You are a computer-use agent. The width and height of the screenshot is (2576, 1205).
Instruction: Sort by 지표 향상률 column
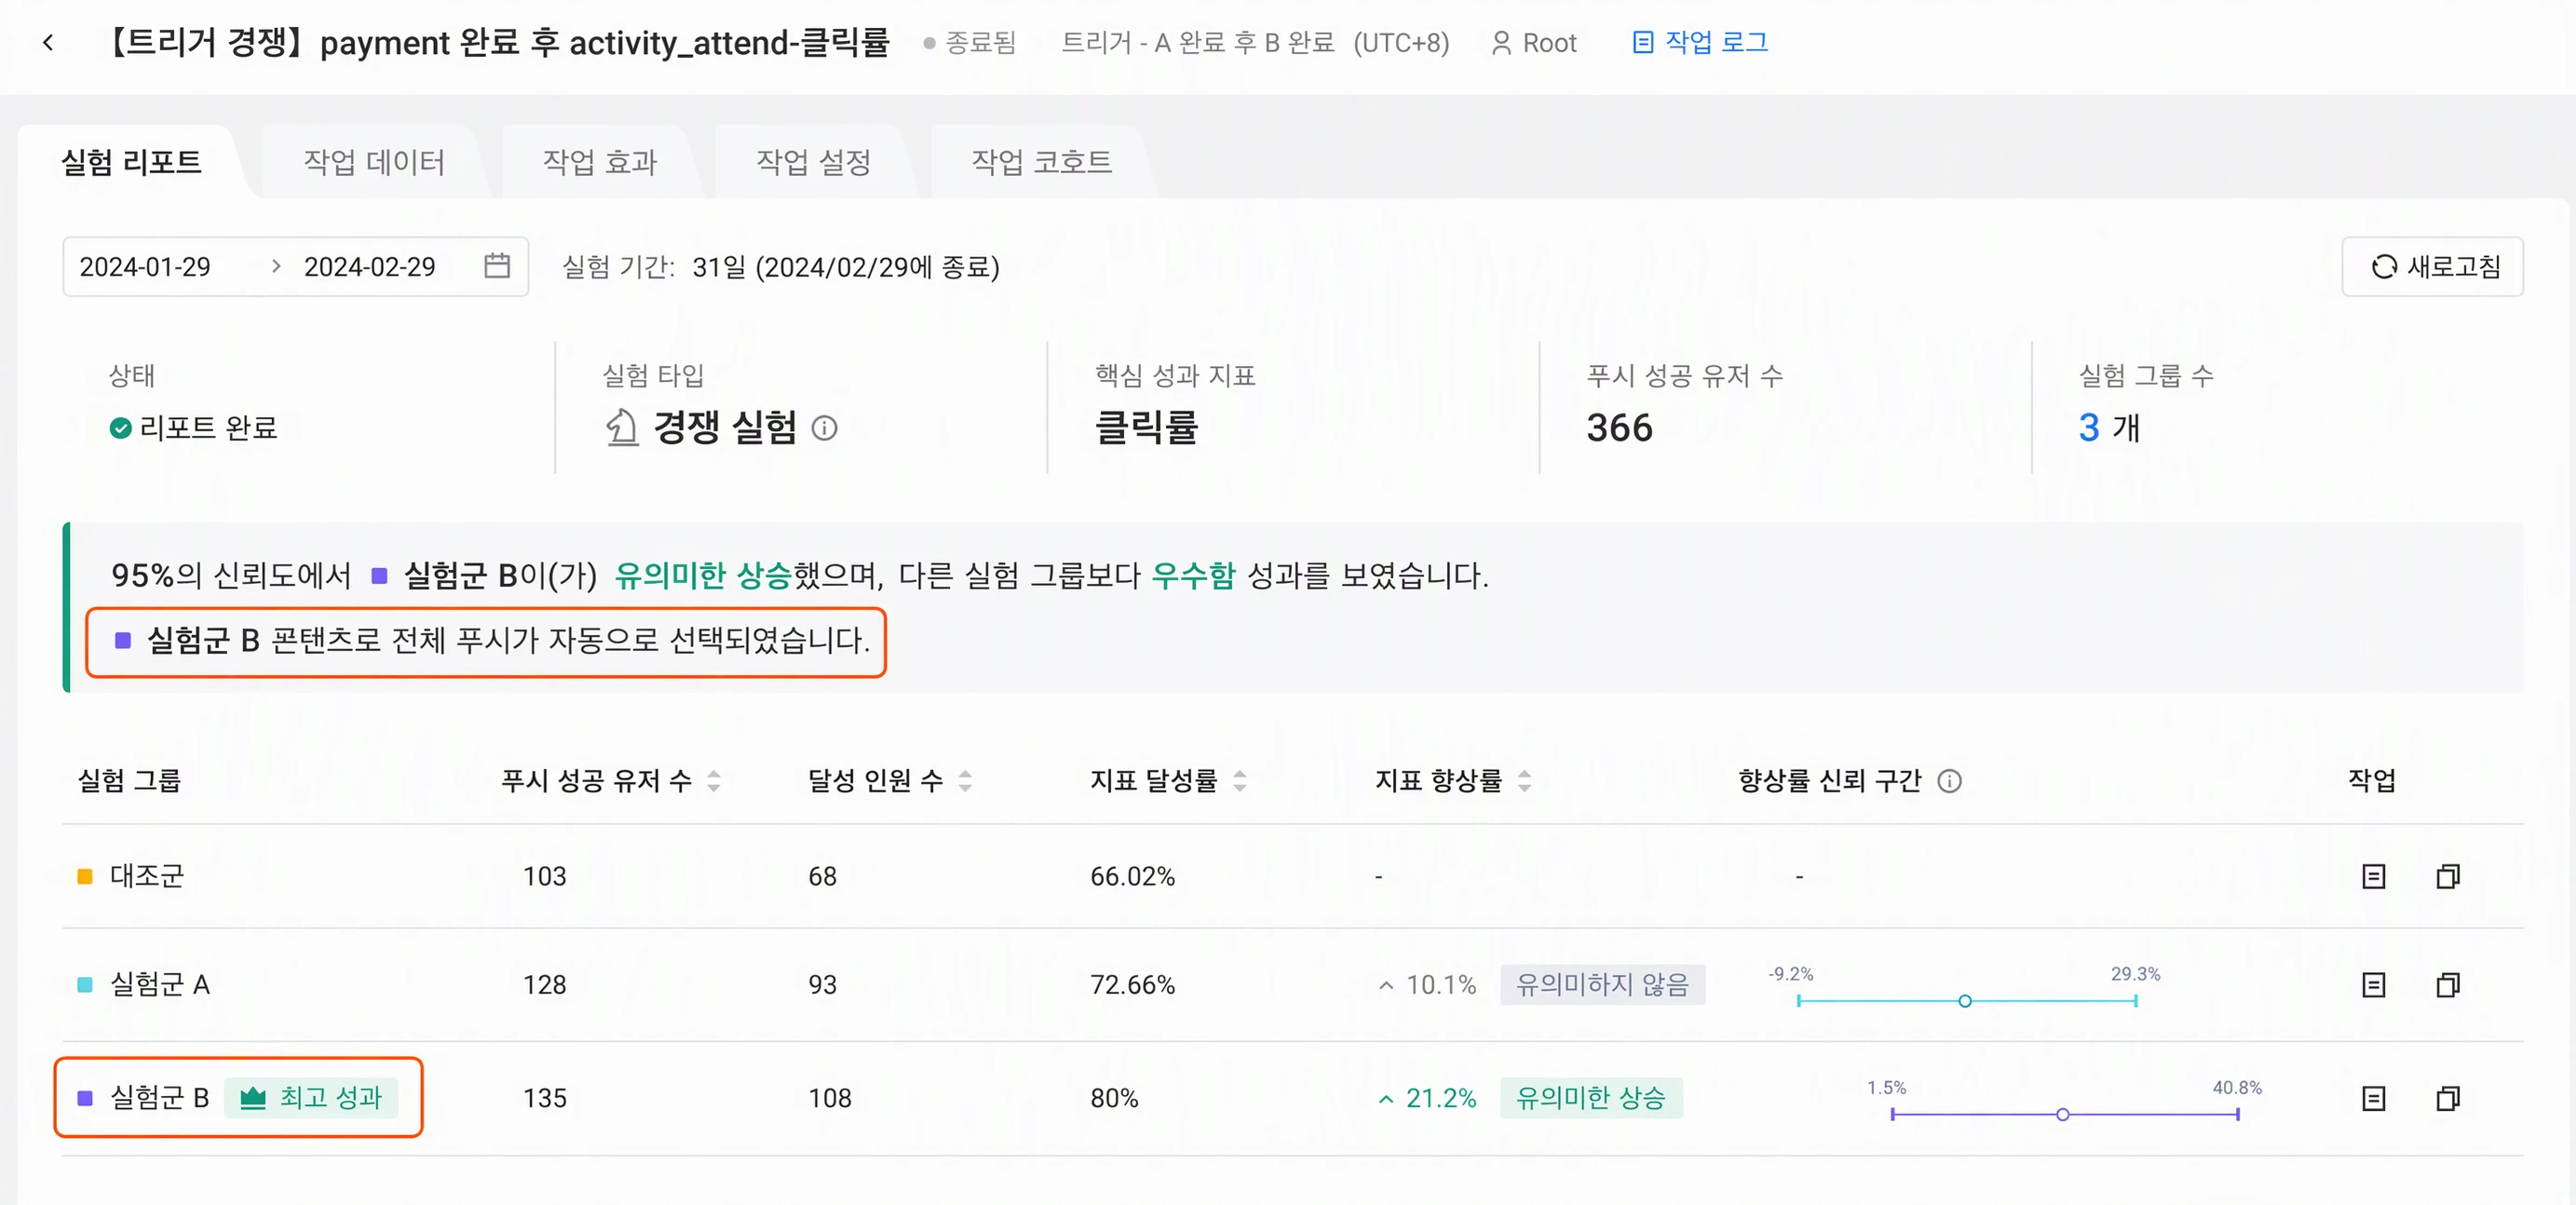pos(1524,781)
